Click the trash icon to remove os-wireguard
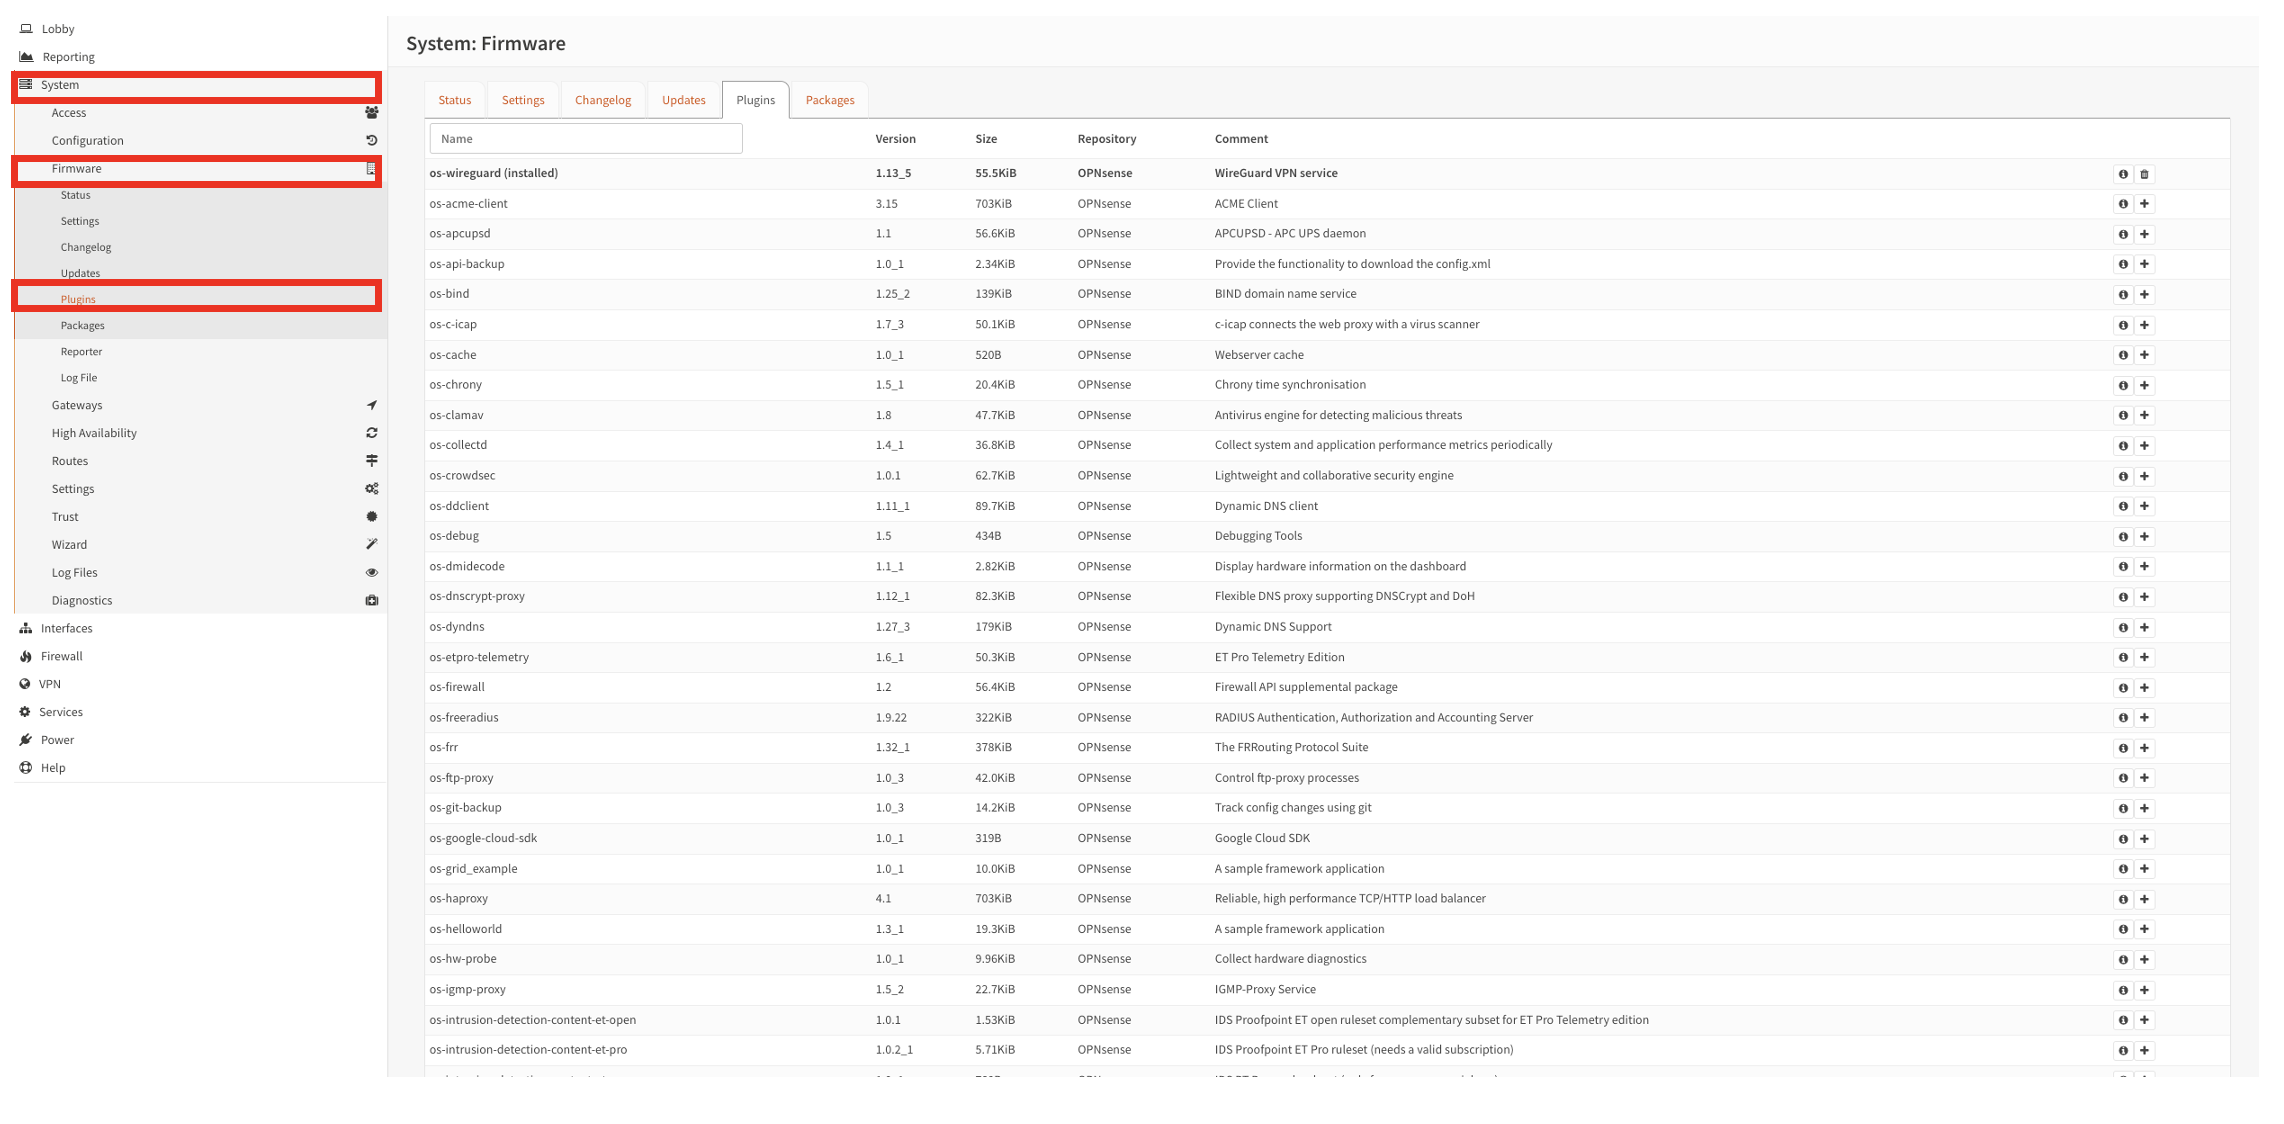Screen dimensions: 2284x1124 [x=2144, y=174]
